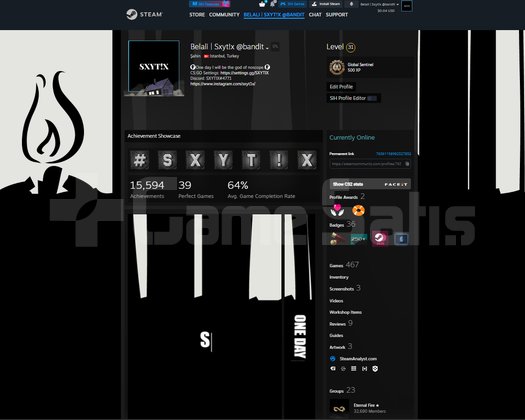Screen dimensions: 525x420
Task: Click the bracketed H icon under SteamAnalyst
Action: pos(364,368)
